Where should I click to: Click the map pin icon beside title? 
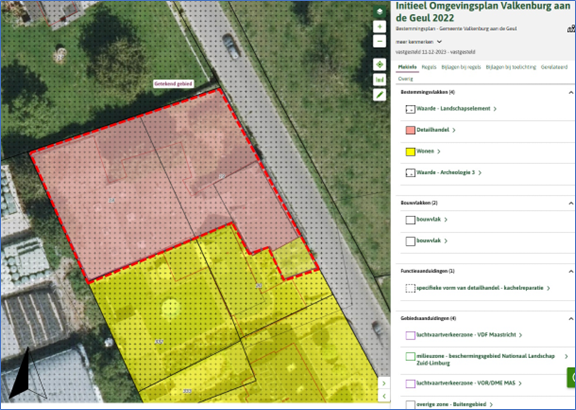pyautogui.click(x=571, y=29)
